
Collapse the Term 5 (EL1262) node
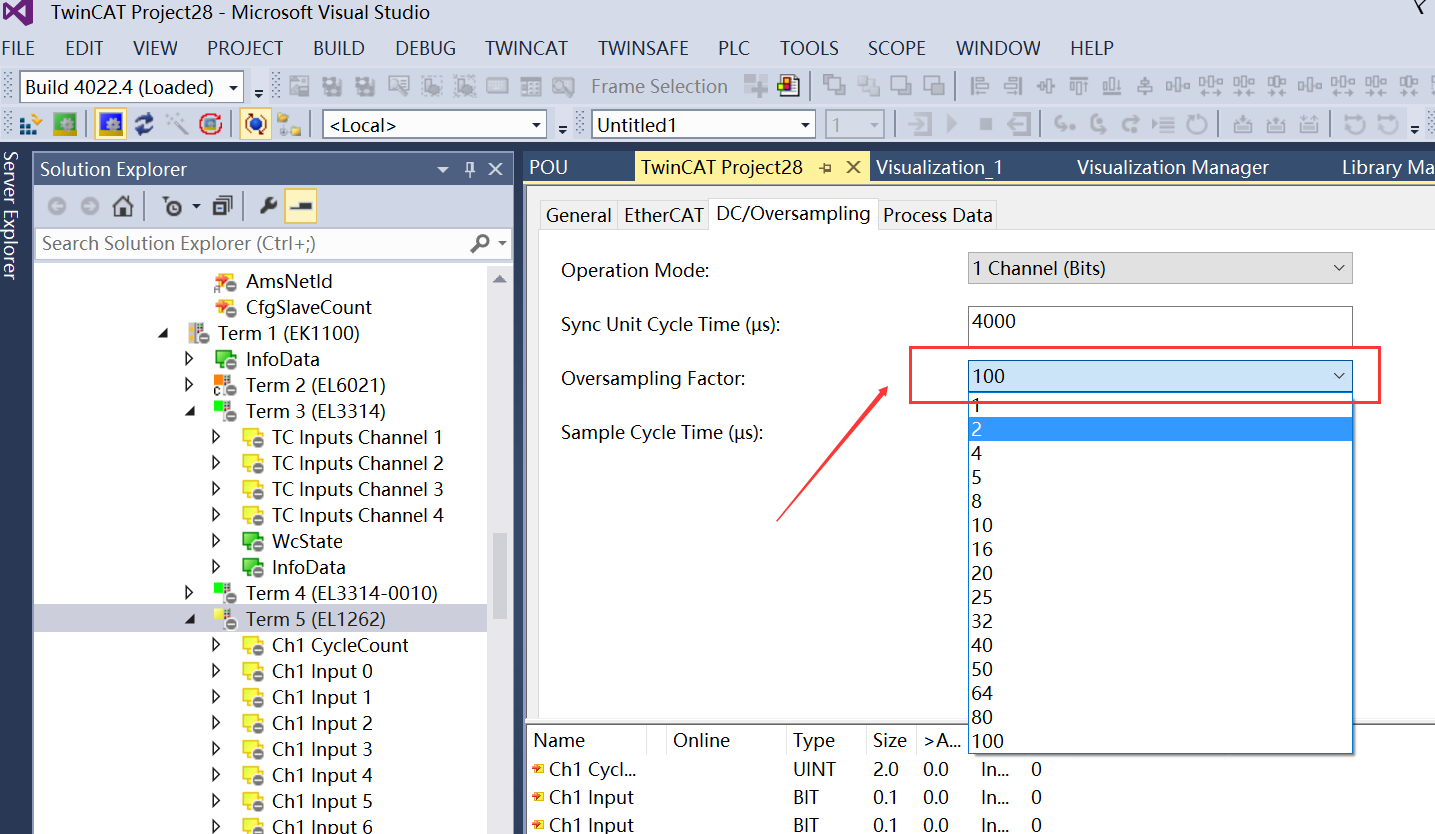pos(190,619)
